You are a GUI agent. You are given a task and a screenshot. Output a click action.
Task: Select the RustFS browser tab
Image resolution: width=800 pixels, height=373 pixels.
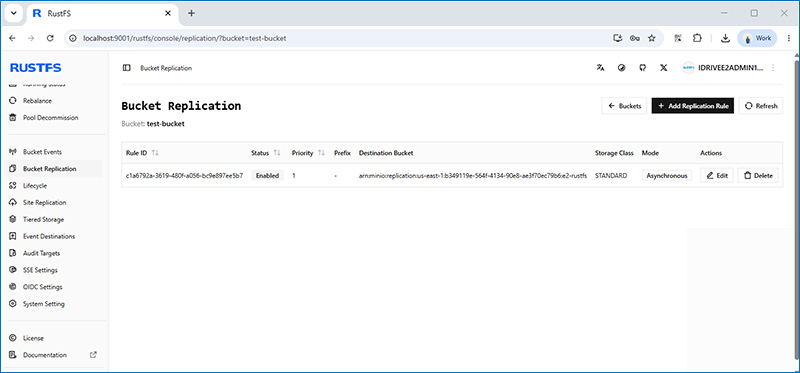click(102, 14)
